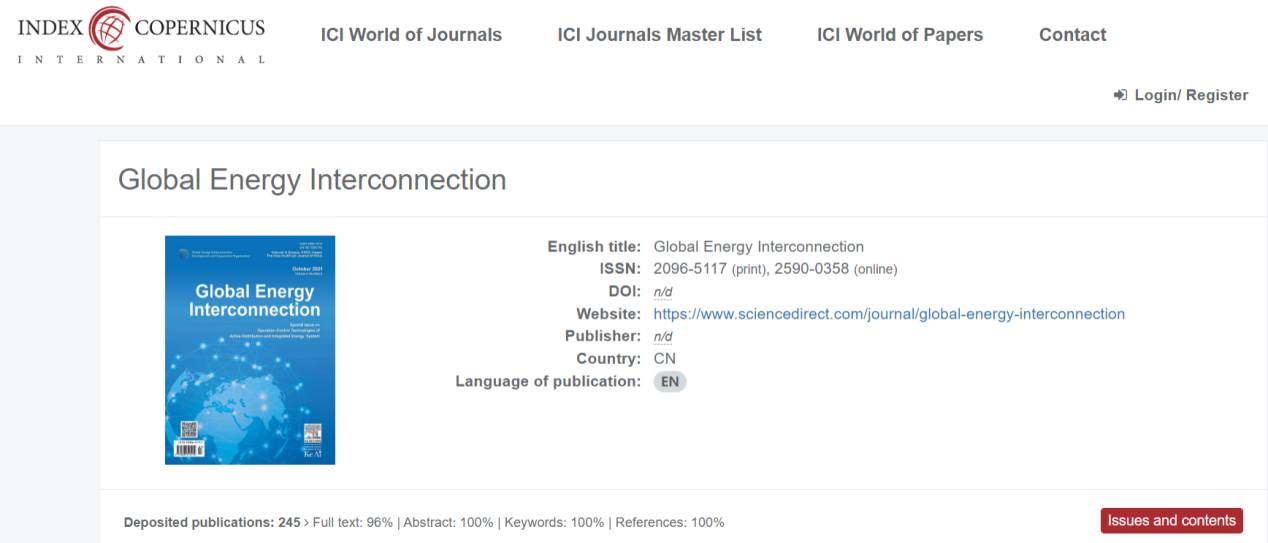The height and width of the screenshot is (543, 1268).
Task: Click the References: 100% statistic
Action: pos(670,522)
